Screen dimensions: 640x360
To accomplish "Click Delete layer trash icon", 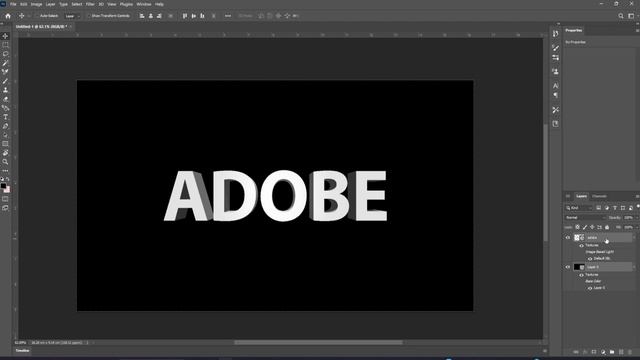I will click(630, 352).
